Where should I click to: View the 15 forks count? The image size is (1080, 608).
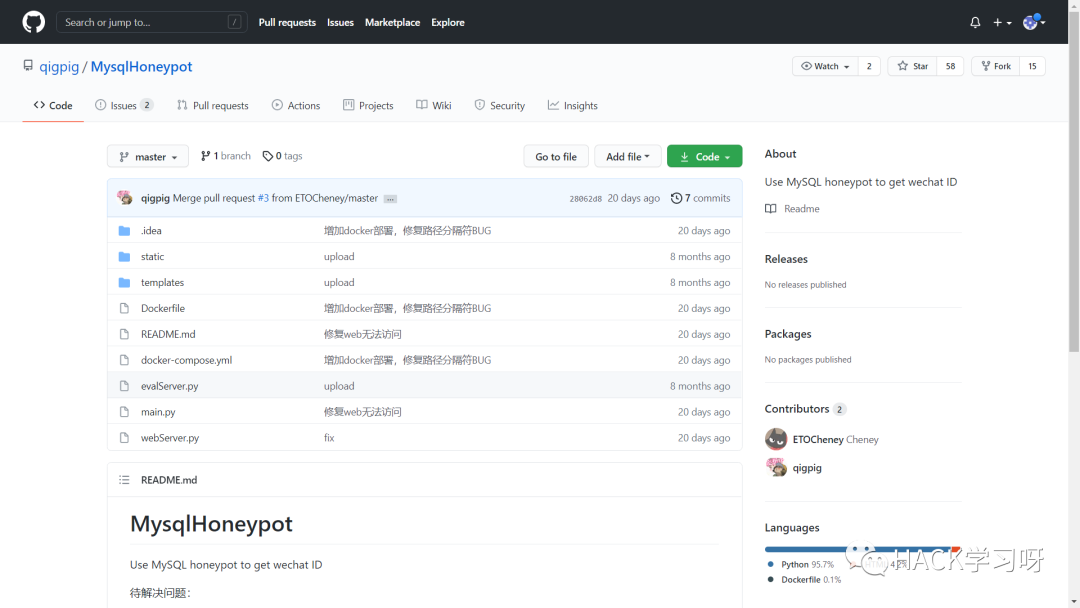1032,66
